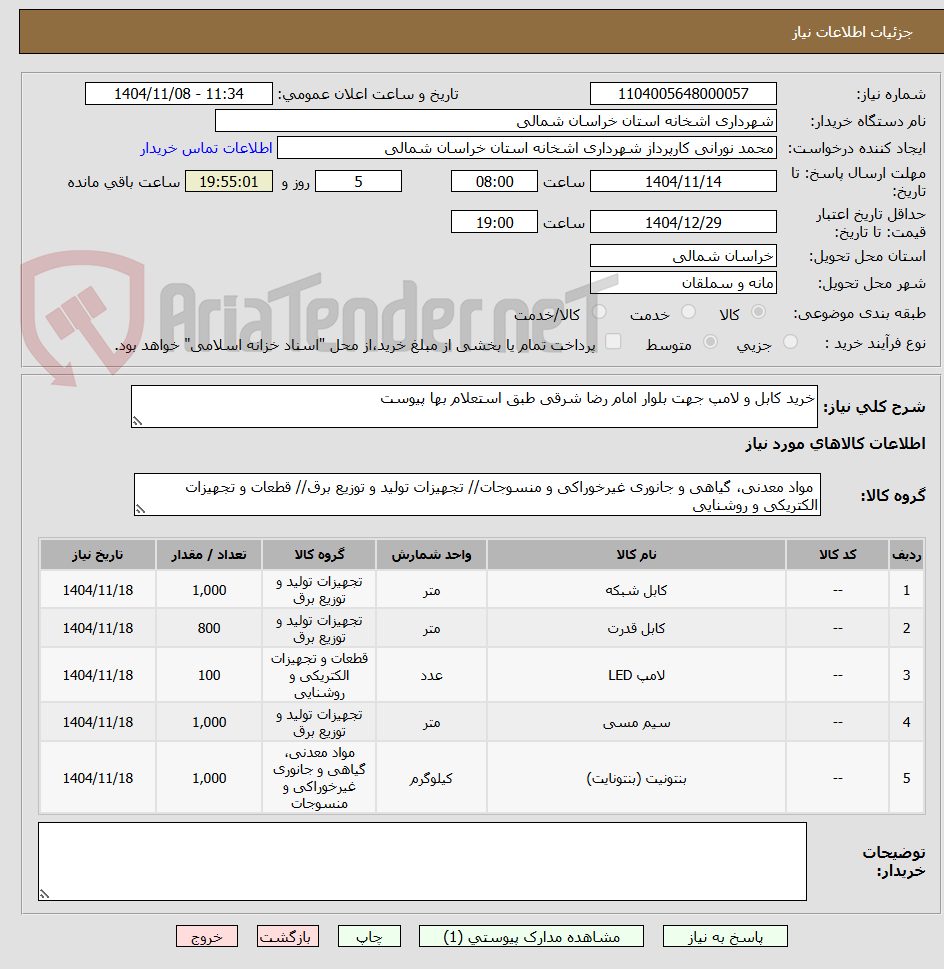Click the کد کالا column header
This screenshot has width=944, height=969.
point(838,555)
